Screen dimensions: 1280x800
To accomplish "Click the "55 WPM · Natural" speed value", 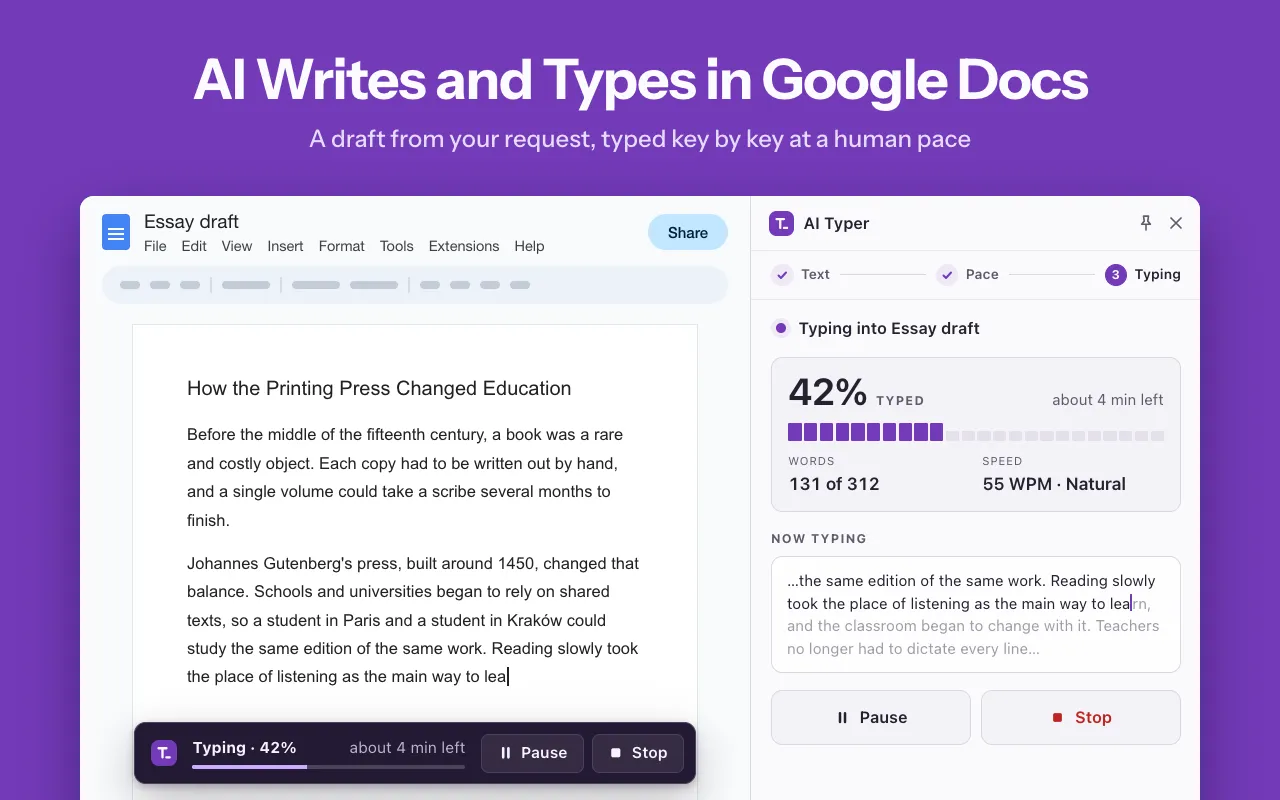I will coord(1054,484).
